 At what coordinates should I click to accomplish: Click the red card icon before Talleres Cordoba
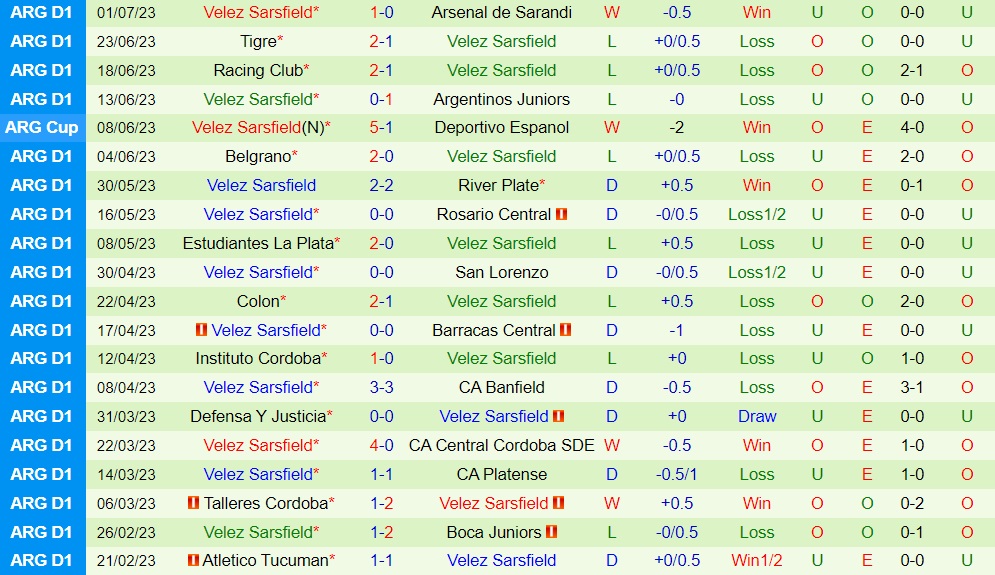click(193, 503)
